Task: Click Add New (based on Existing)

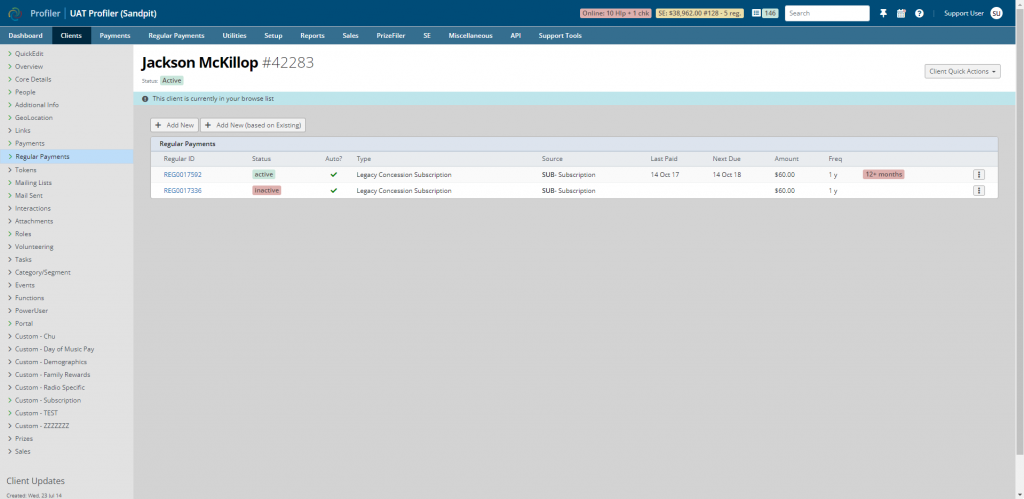Action: coord(253,125)
